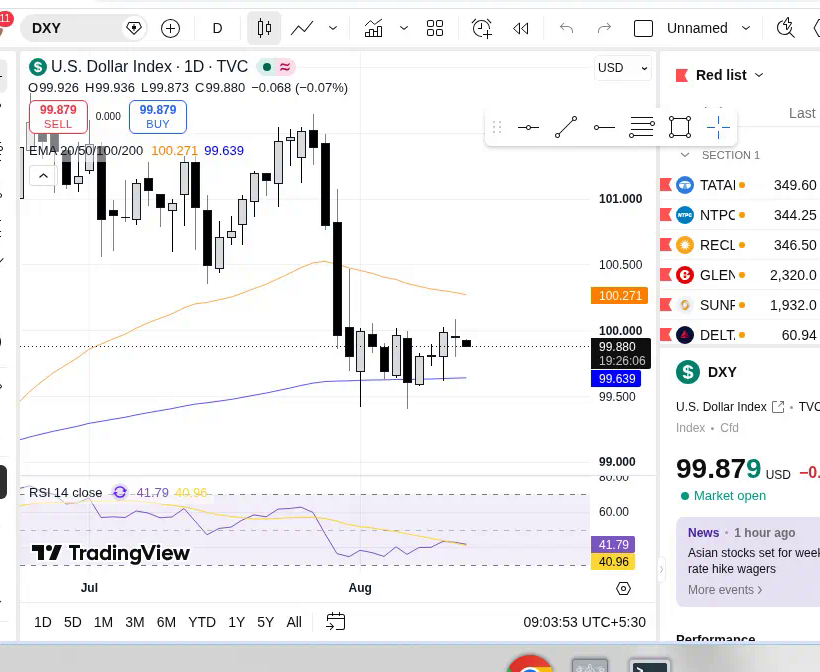Click the red flag beside SUNF
This screenshot has height=672, width=820.
click(666, 304)
